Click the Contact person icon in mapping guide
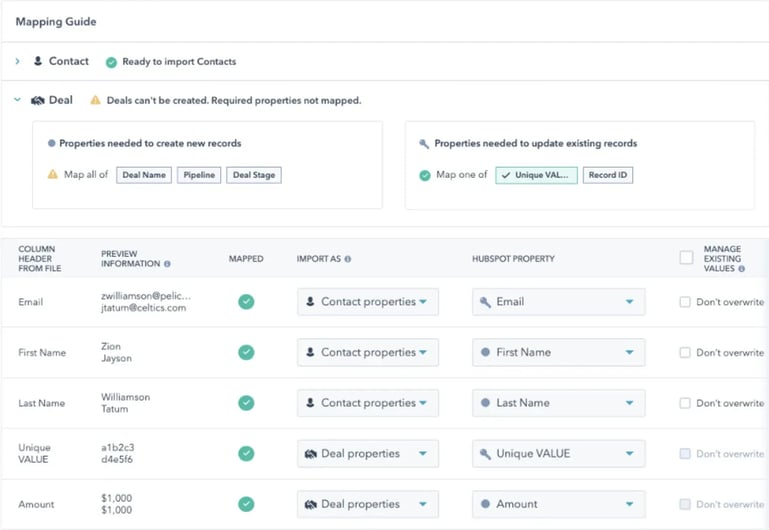This screenshot has height=530, width=769. pyautogui.click(x=38, y=61)
